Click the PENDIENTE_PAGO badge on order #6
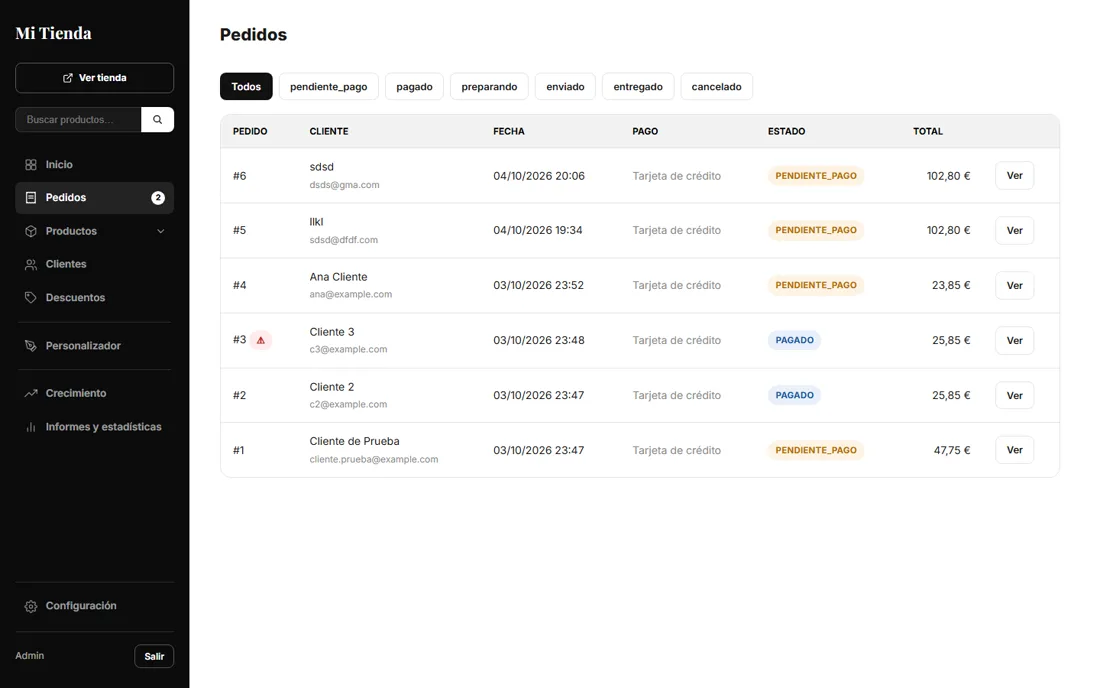1100x688 pixels. (x=816, y=175)
